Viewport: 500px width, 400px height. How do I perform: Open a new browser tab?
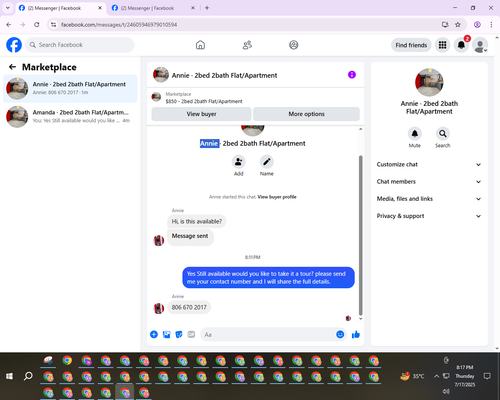(x=207, y=8)
